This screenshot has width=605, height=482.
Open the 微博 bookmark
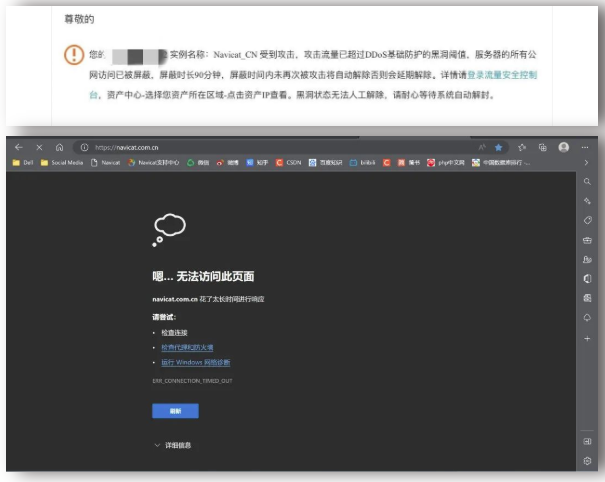[x=227, y=163]
